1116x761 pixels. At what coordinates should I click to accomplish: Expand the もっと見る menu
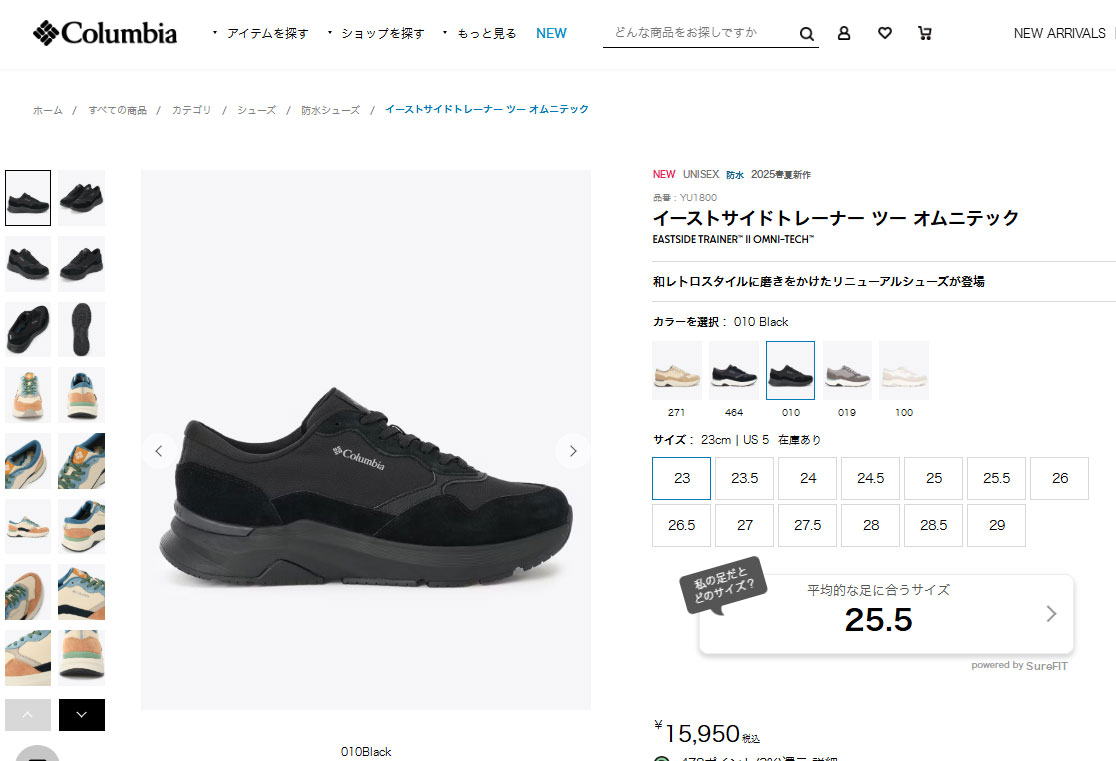point(480,33)
